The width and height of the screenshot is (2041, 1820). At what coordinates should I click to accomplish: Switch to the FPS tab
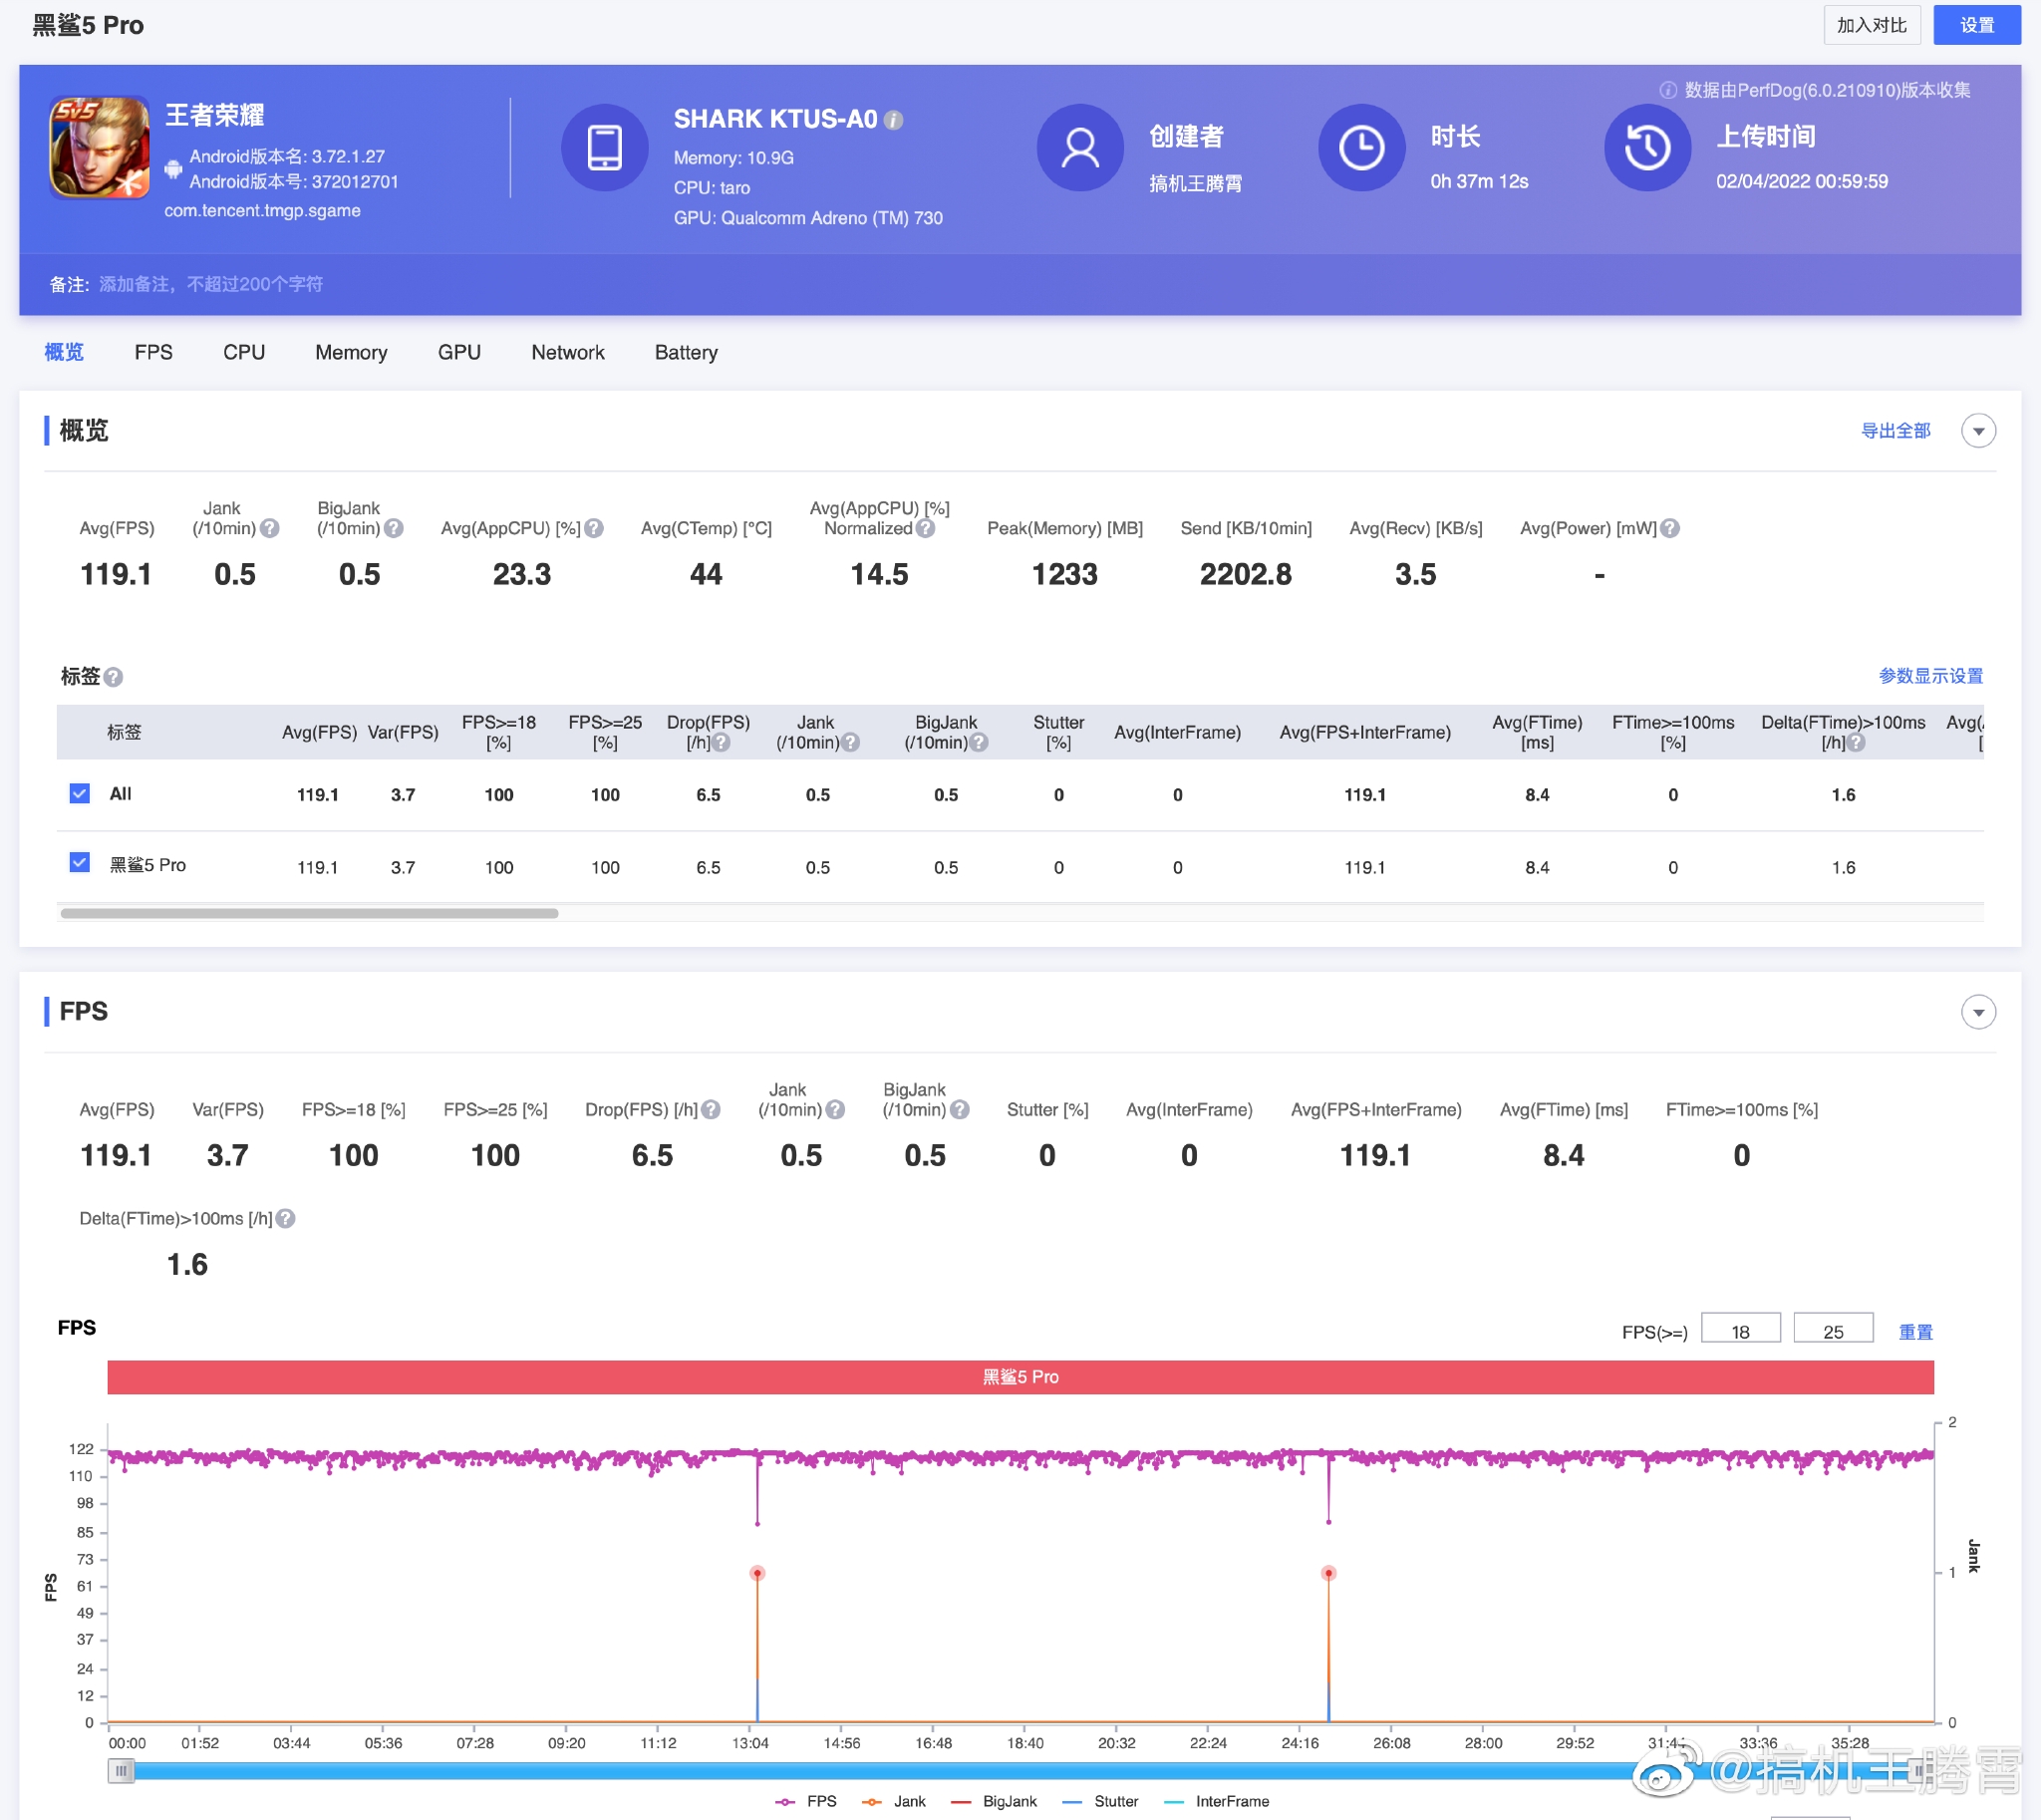(153, 352)
